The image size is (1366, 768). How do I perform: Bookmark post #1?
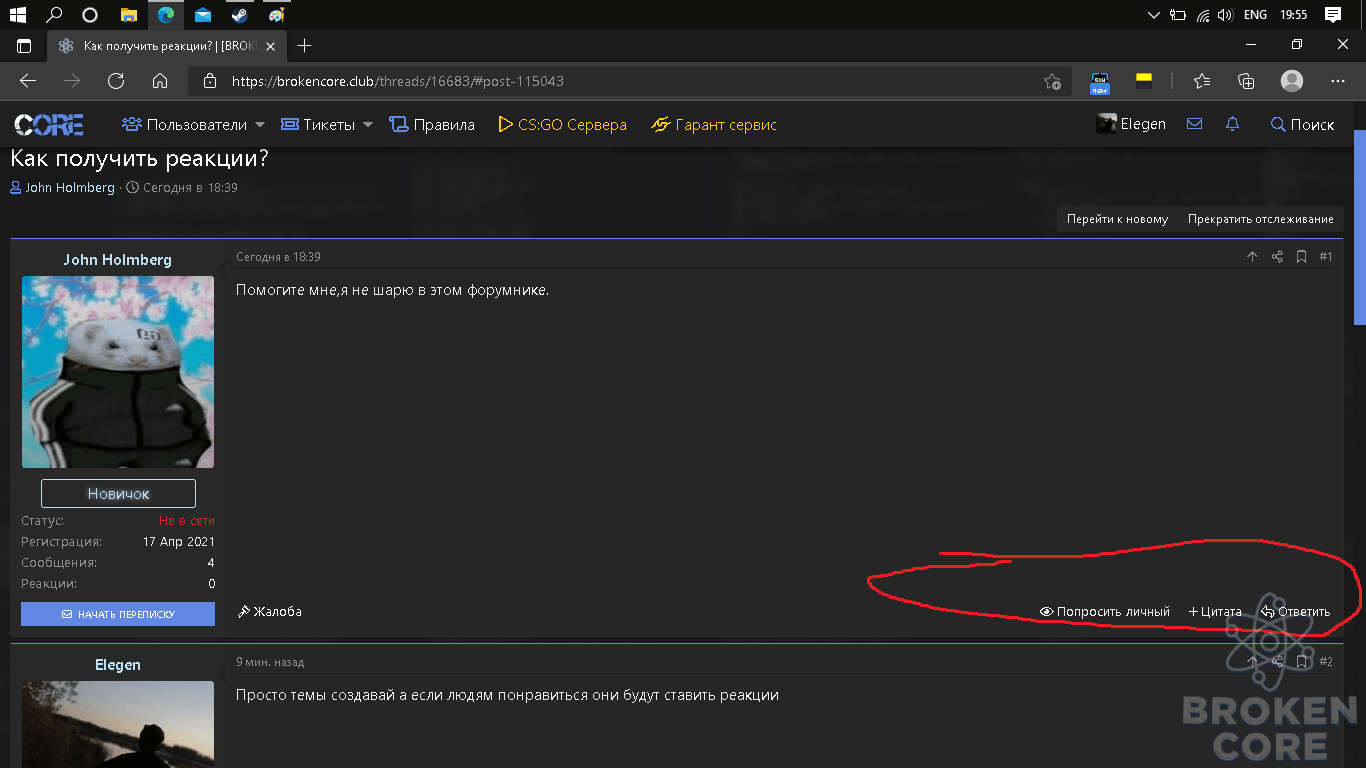[1301, 257]
